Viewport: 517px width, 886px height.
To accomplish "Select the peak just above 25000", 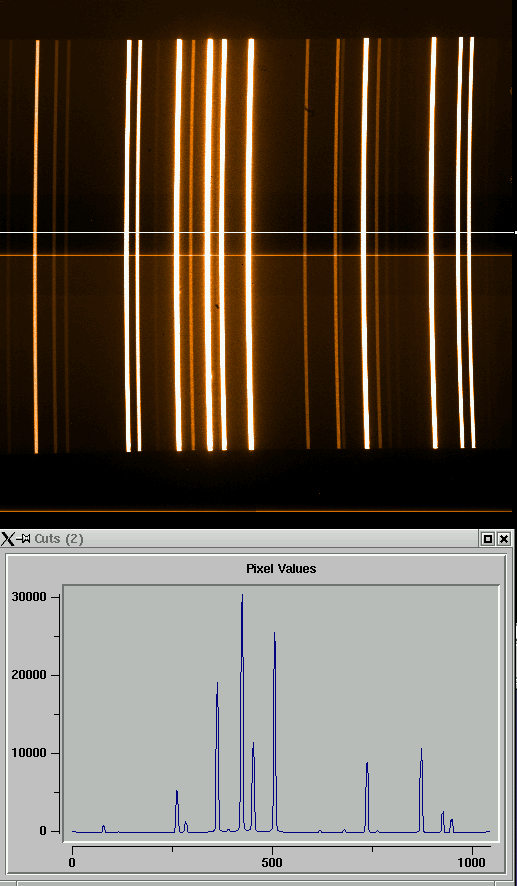I will tap(275, 634).
